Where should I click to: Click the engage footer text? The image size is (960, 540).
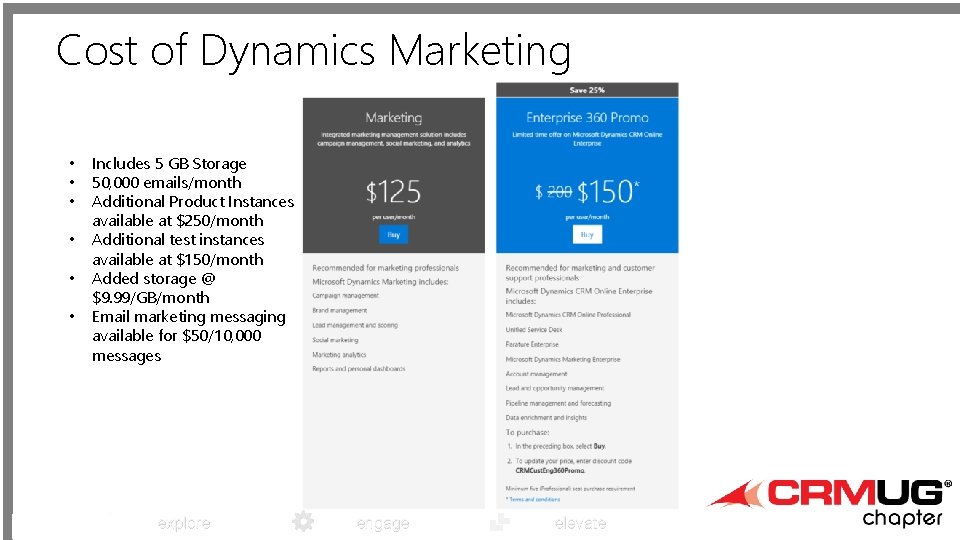(x=383, y=524)
